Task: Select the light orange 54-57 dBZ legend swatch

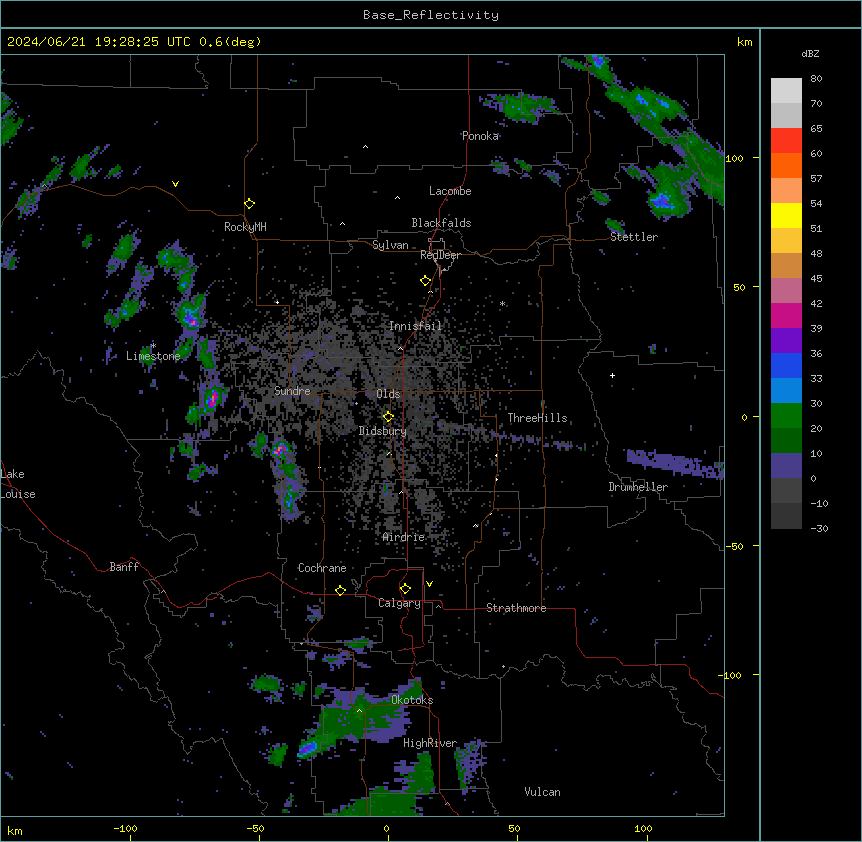Action: (x=786, y=191)
